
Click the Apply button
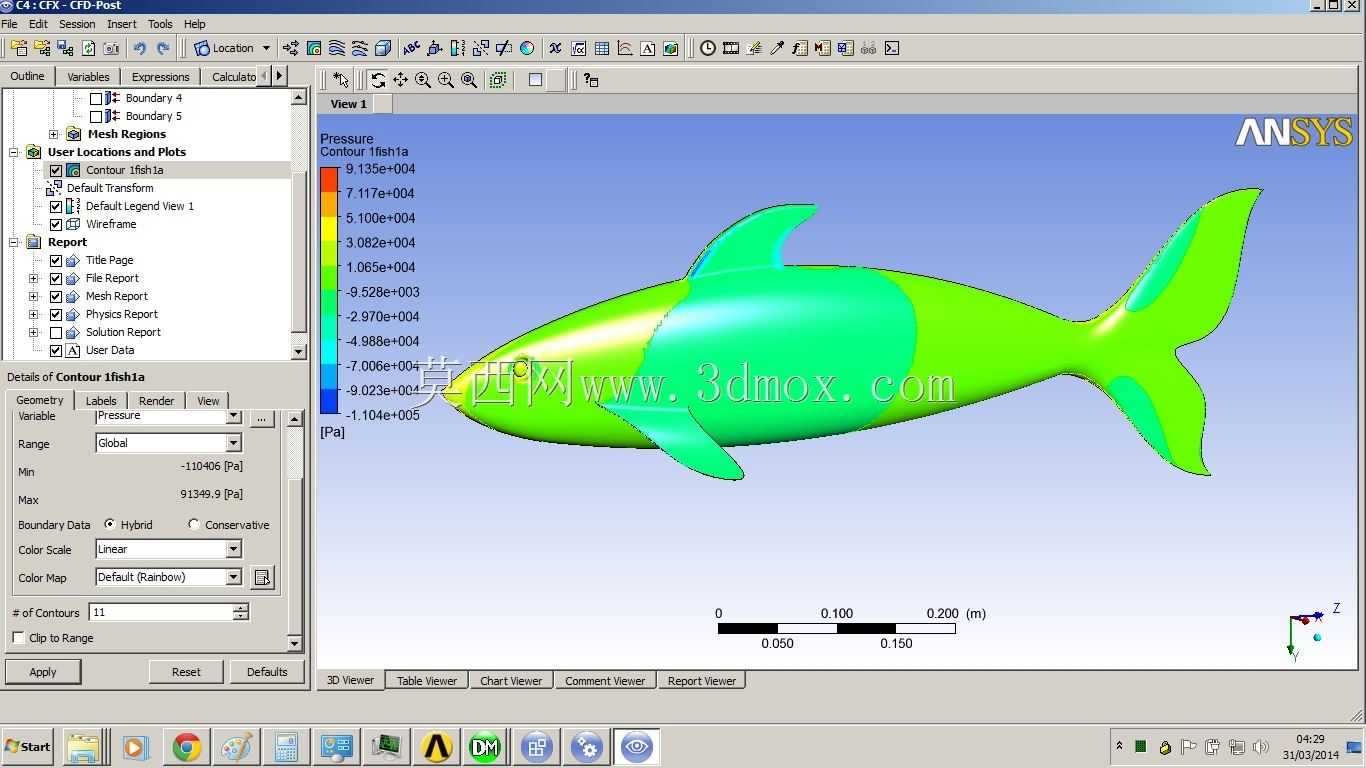(43, 672)
